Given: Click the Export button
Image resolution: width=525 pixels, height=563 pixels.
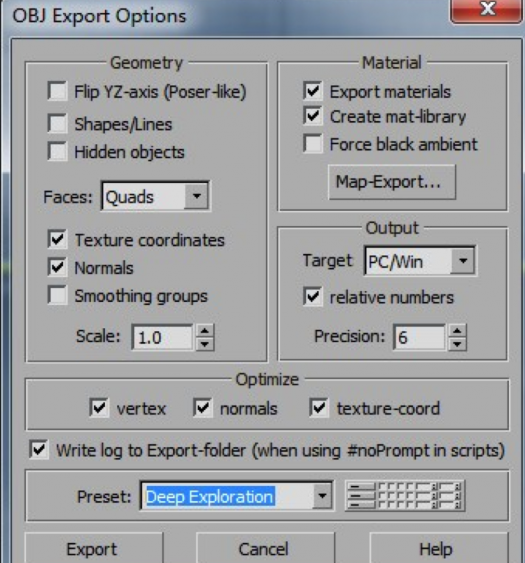Looking at the screenshot, I should pos(94,548).
